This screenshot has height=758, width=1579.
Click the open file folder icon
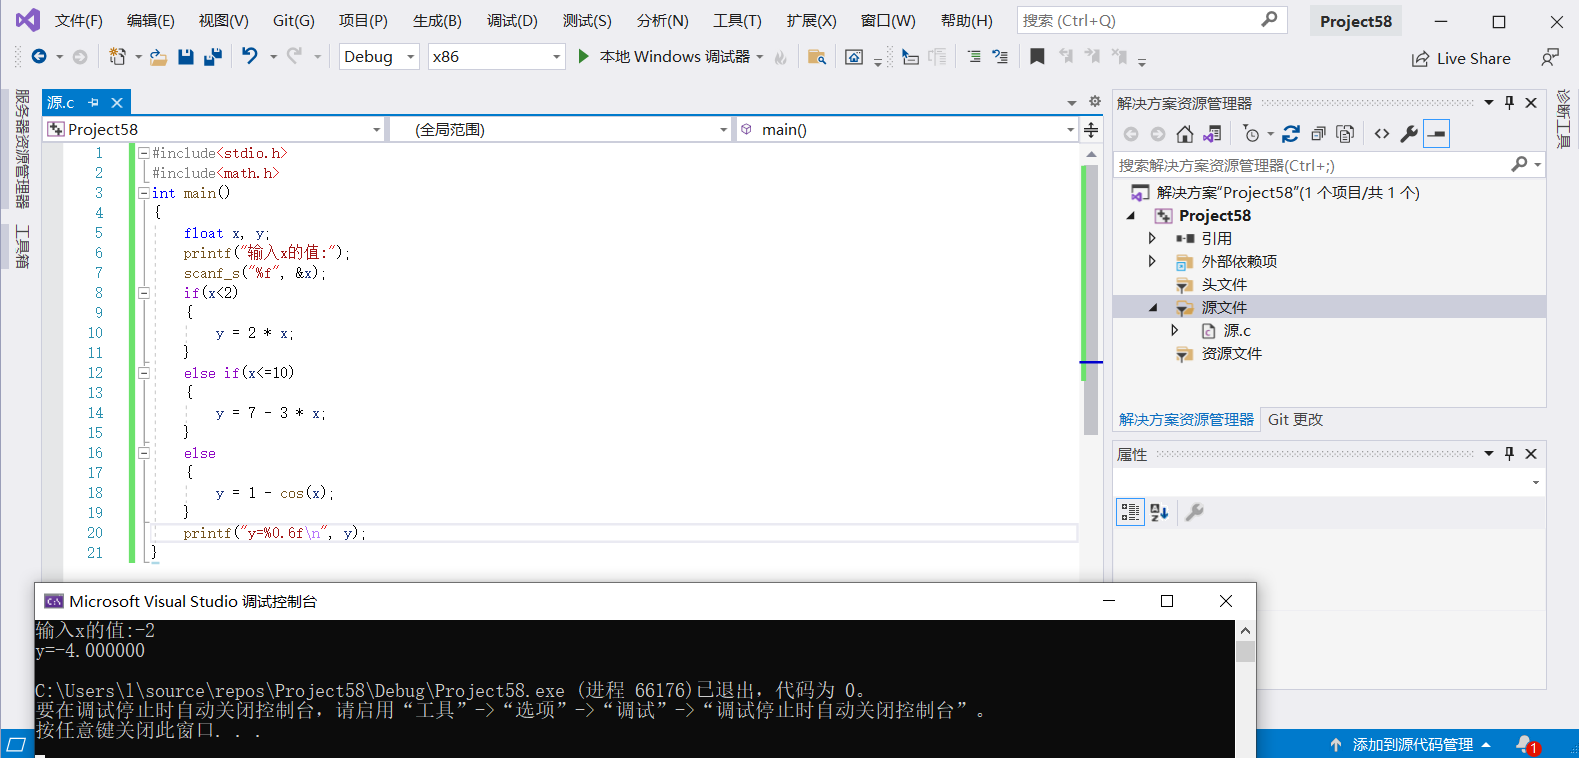(x=158, y=57)
